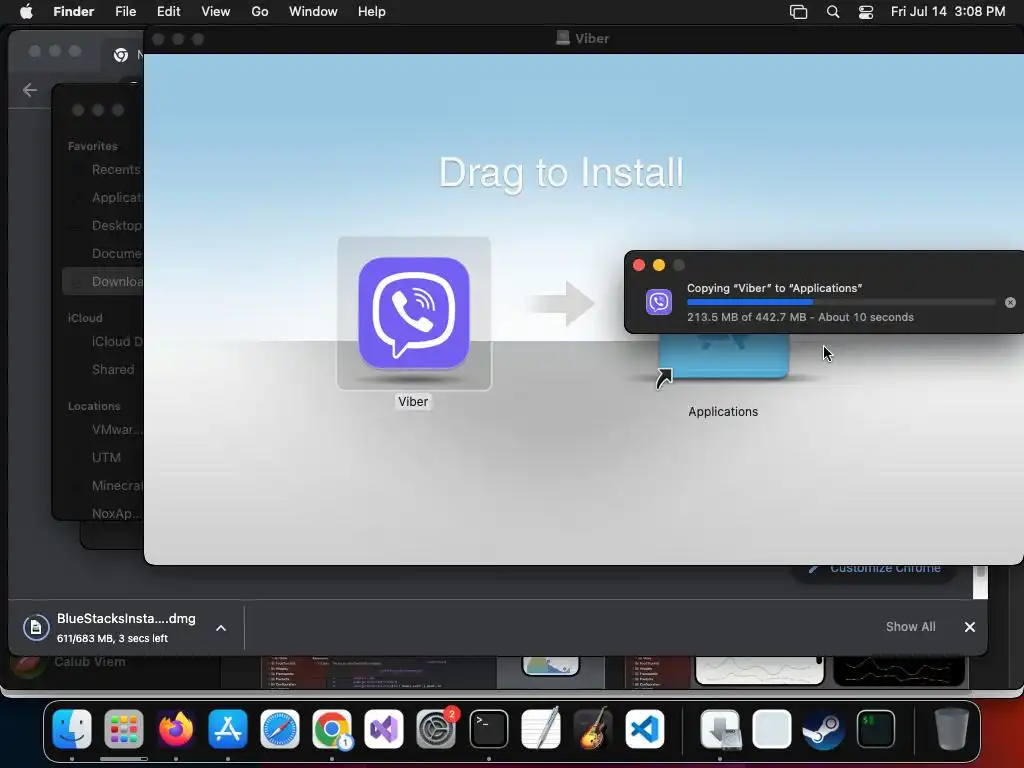Open the File menu
The width and height of the screenshot is (1024, 768).
[125, 12]
